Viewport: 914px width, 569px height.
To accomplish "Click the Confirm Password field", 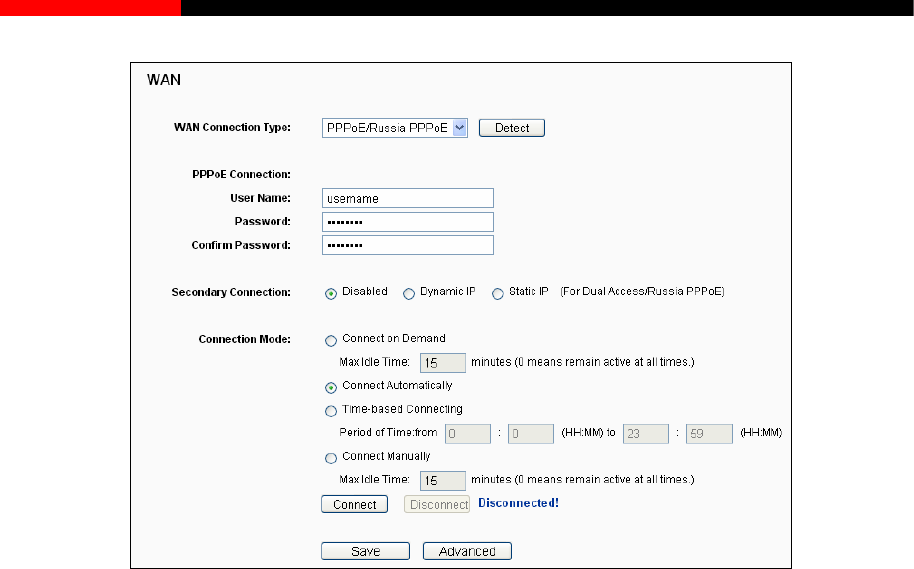I will click(407, 245).
